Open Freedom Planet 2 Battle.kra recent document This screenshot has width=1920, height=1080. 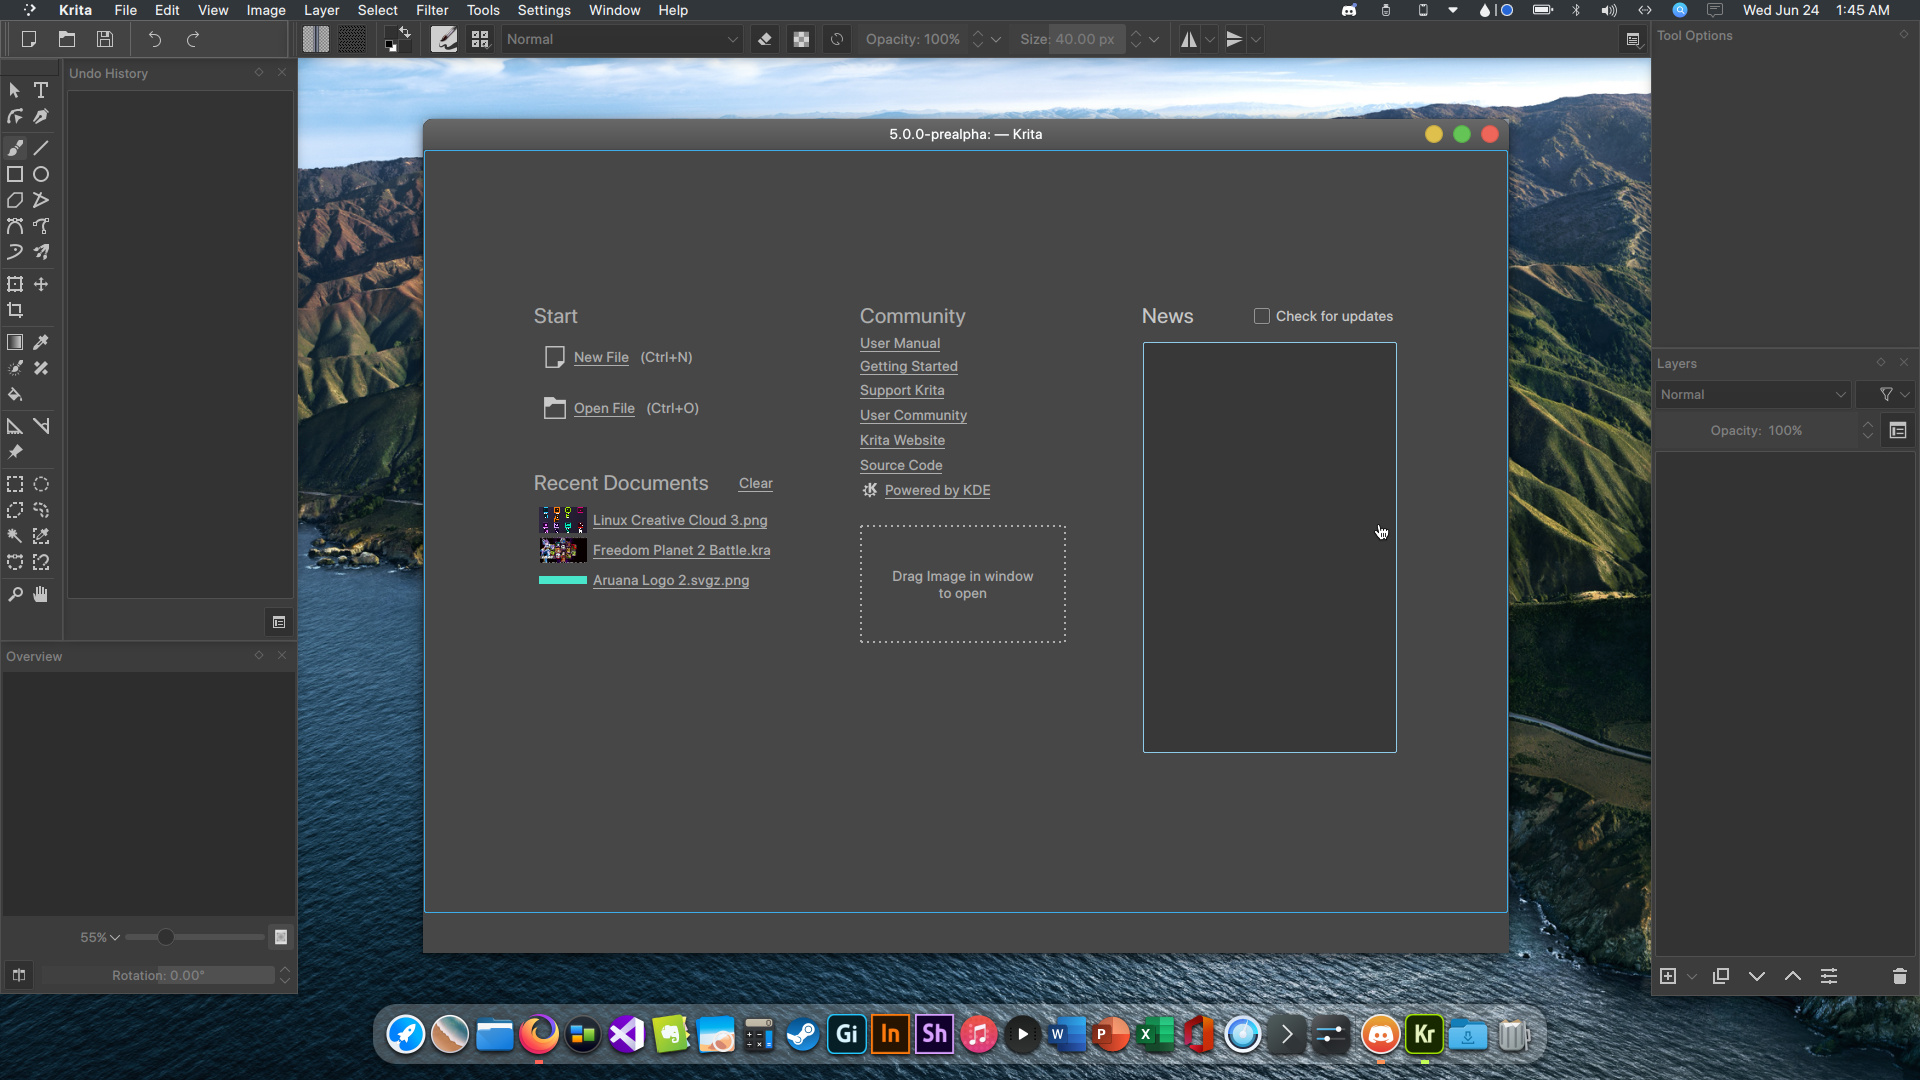681,551
